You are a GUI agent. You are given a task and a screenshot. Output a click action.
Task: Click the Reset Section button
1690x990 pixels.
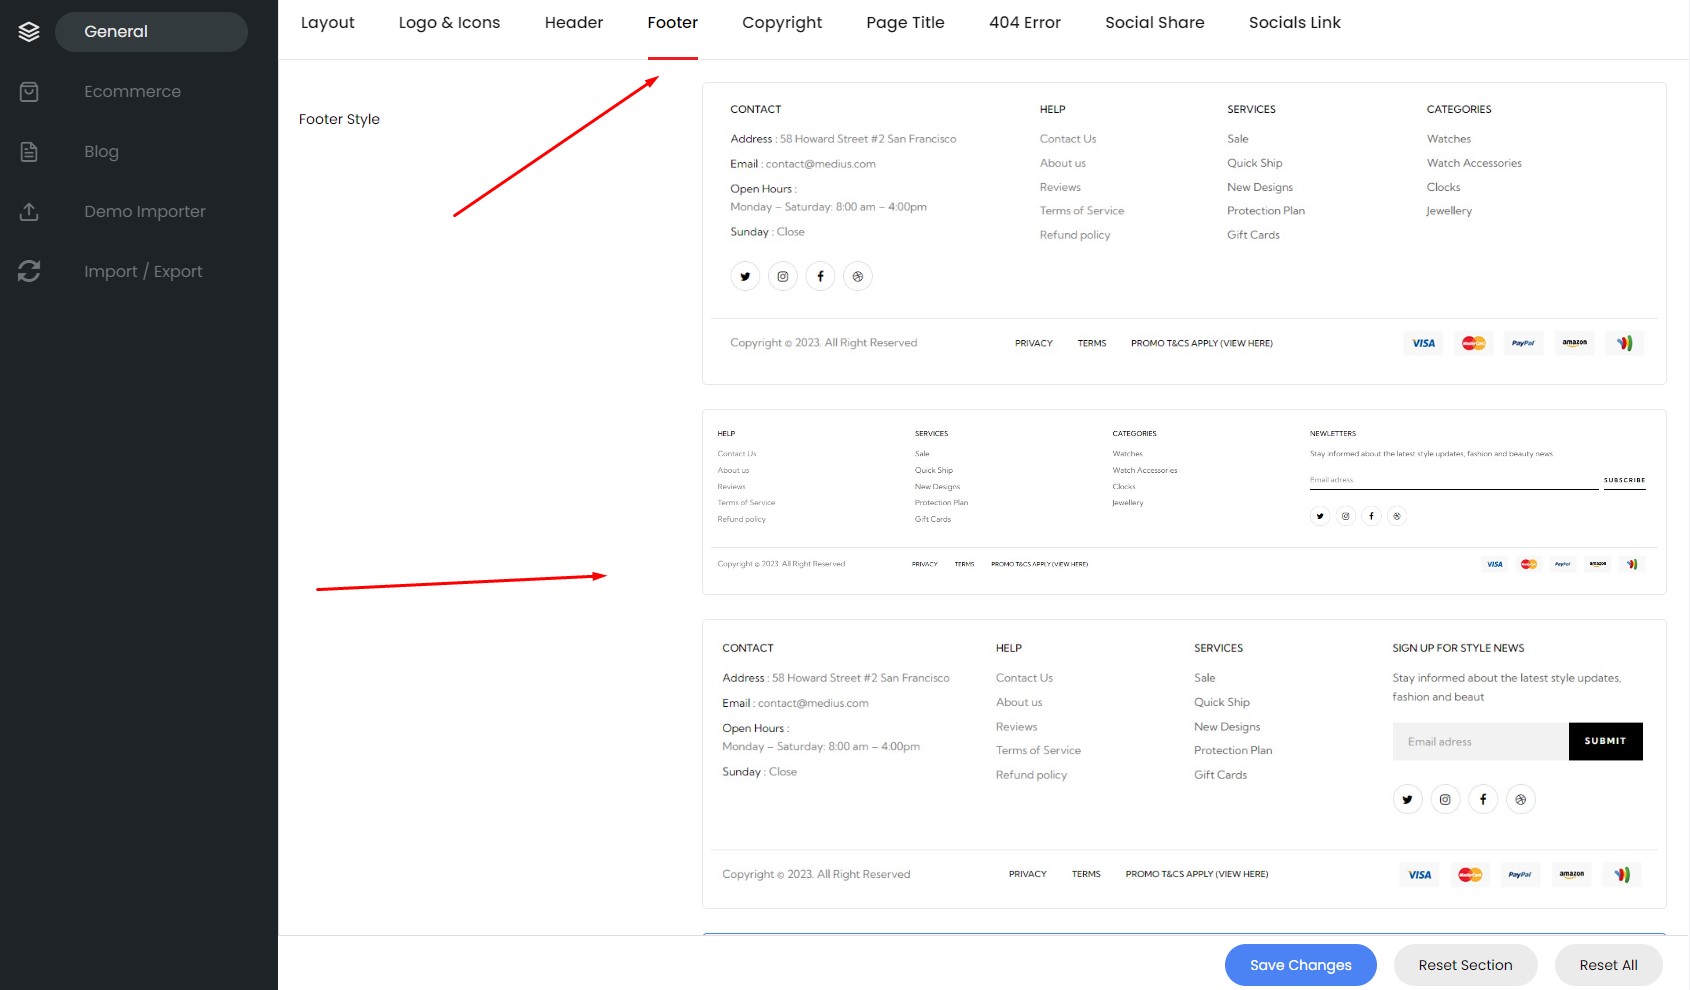pyautogui.click(x=1465, y=965)
